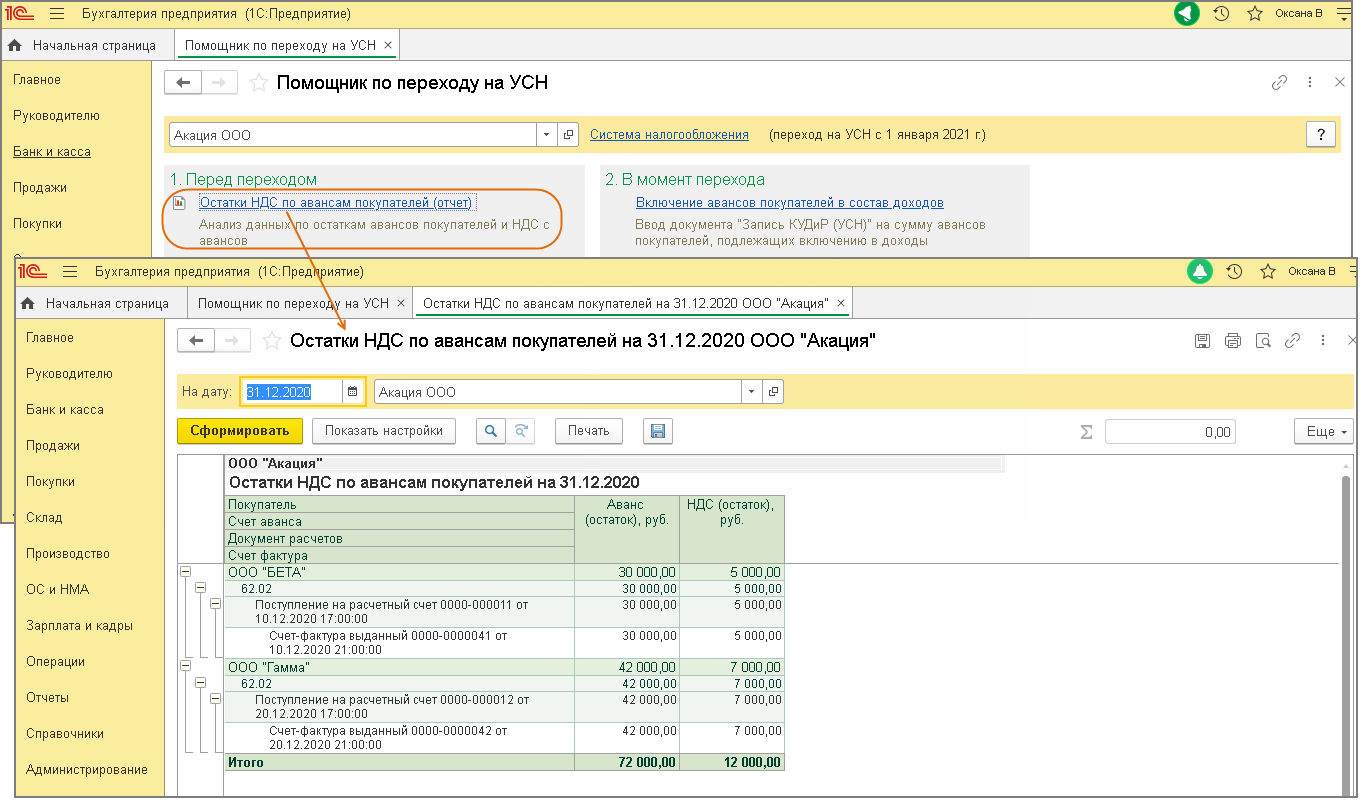Open three-dots menu in assistant window

click(1309, 83)
